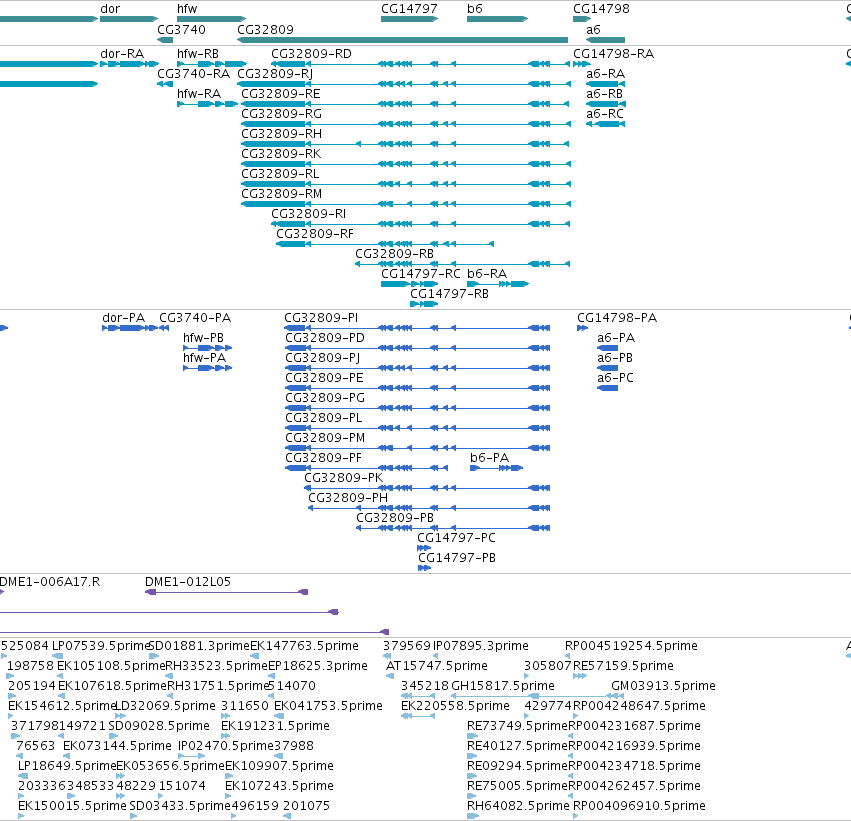
Task: Open the CG14797 gene label
Action: (409, 9)
